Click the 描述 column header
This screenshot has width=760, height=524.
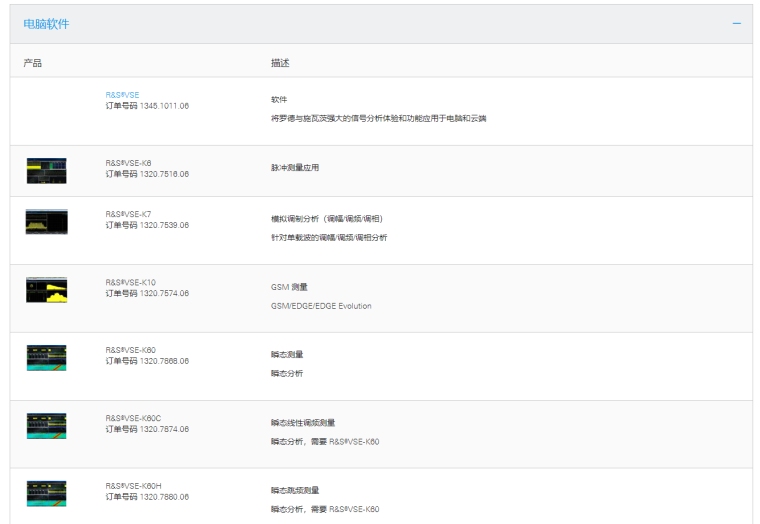pyautogui.click(x=280, y=63)
